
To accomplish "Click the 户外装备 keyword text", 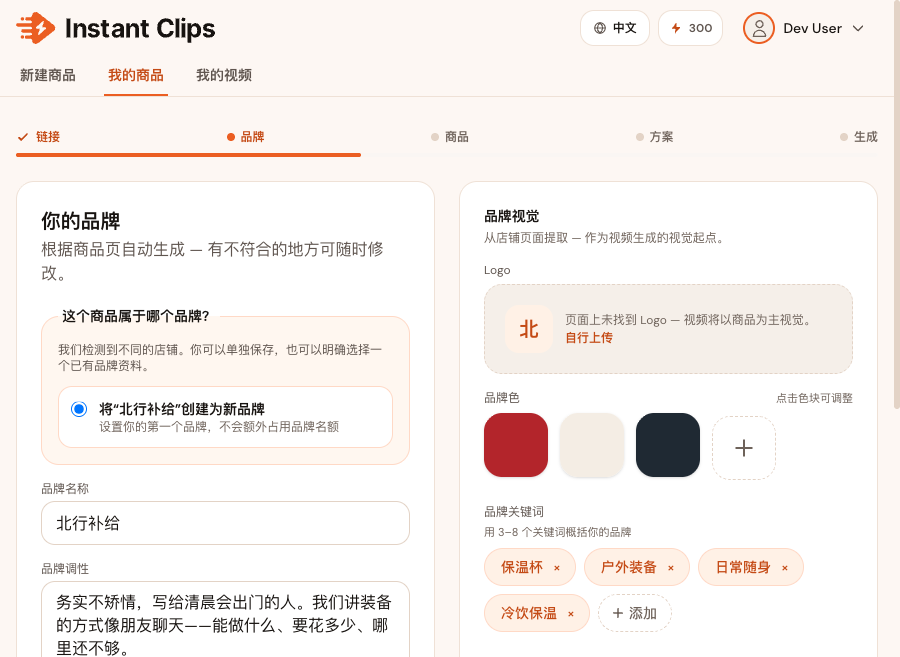I will 629,567.
